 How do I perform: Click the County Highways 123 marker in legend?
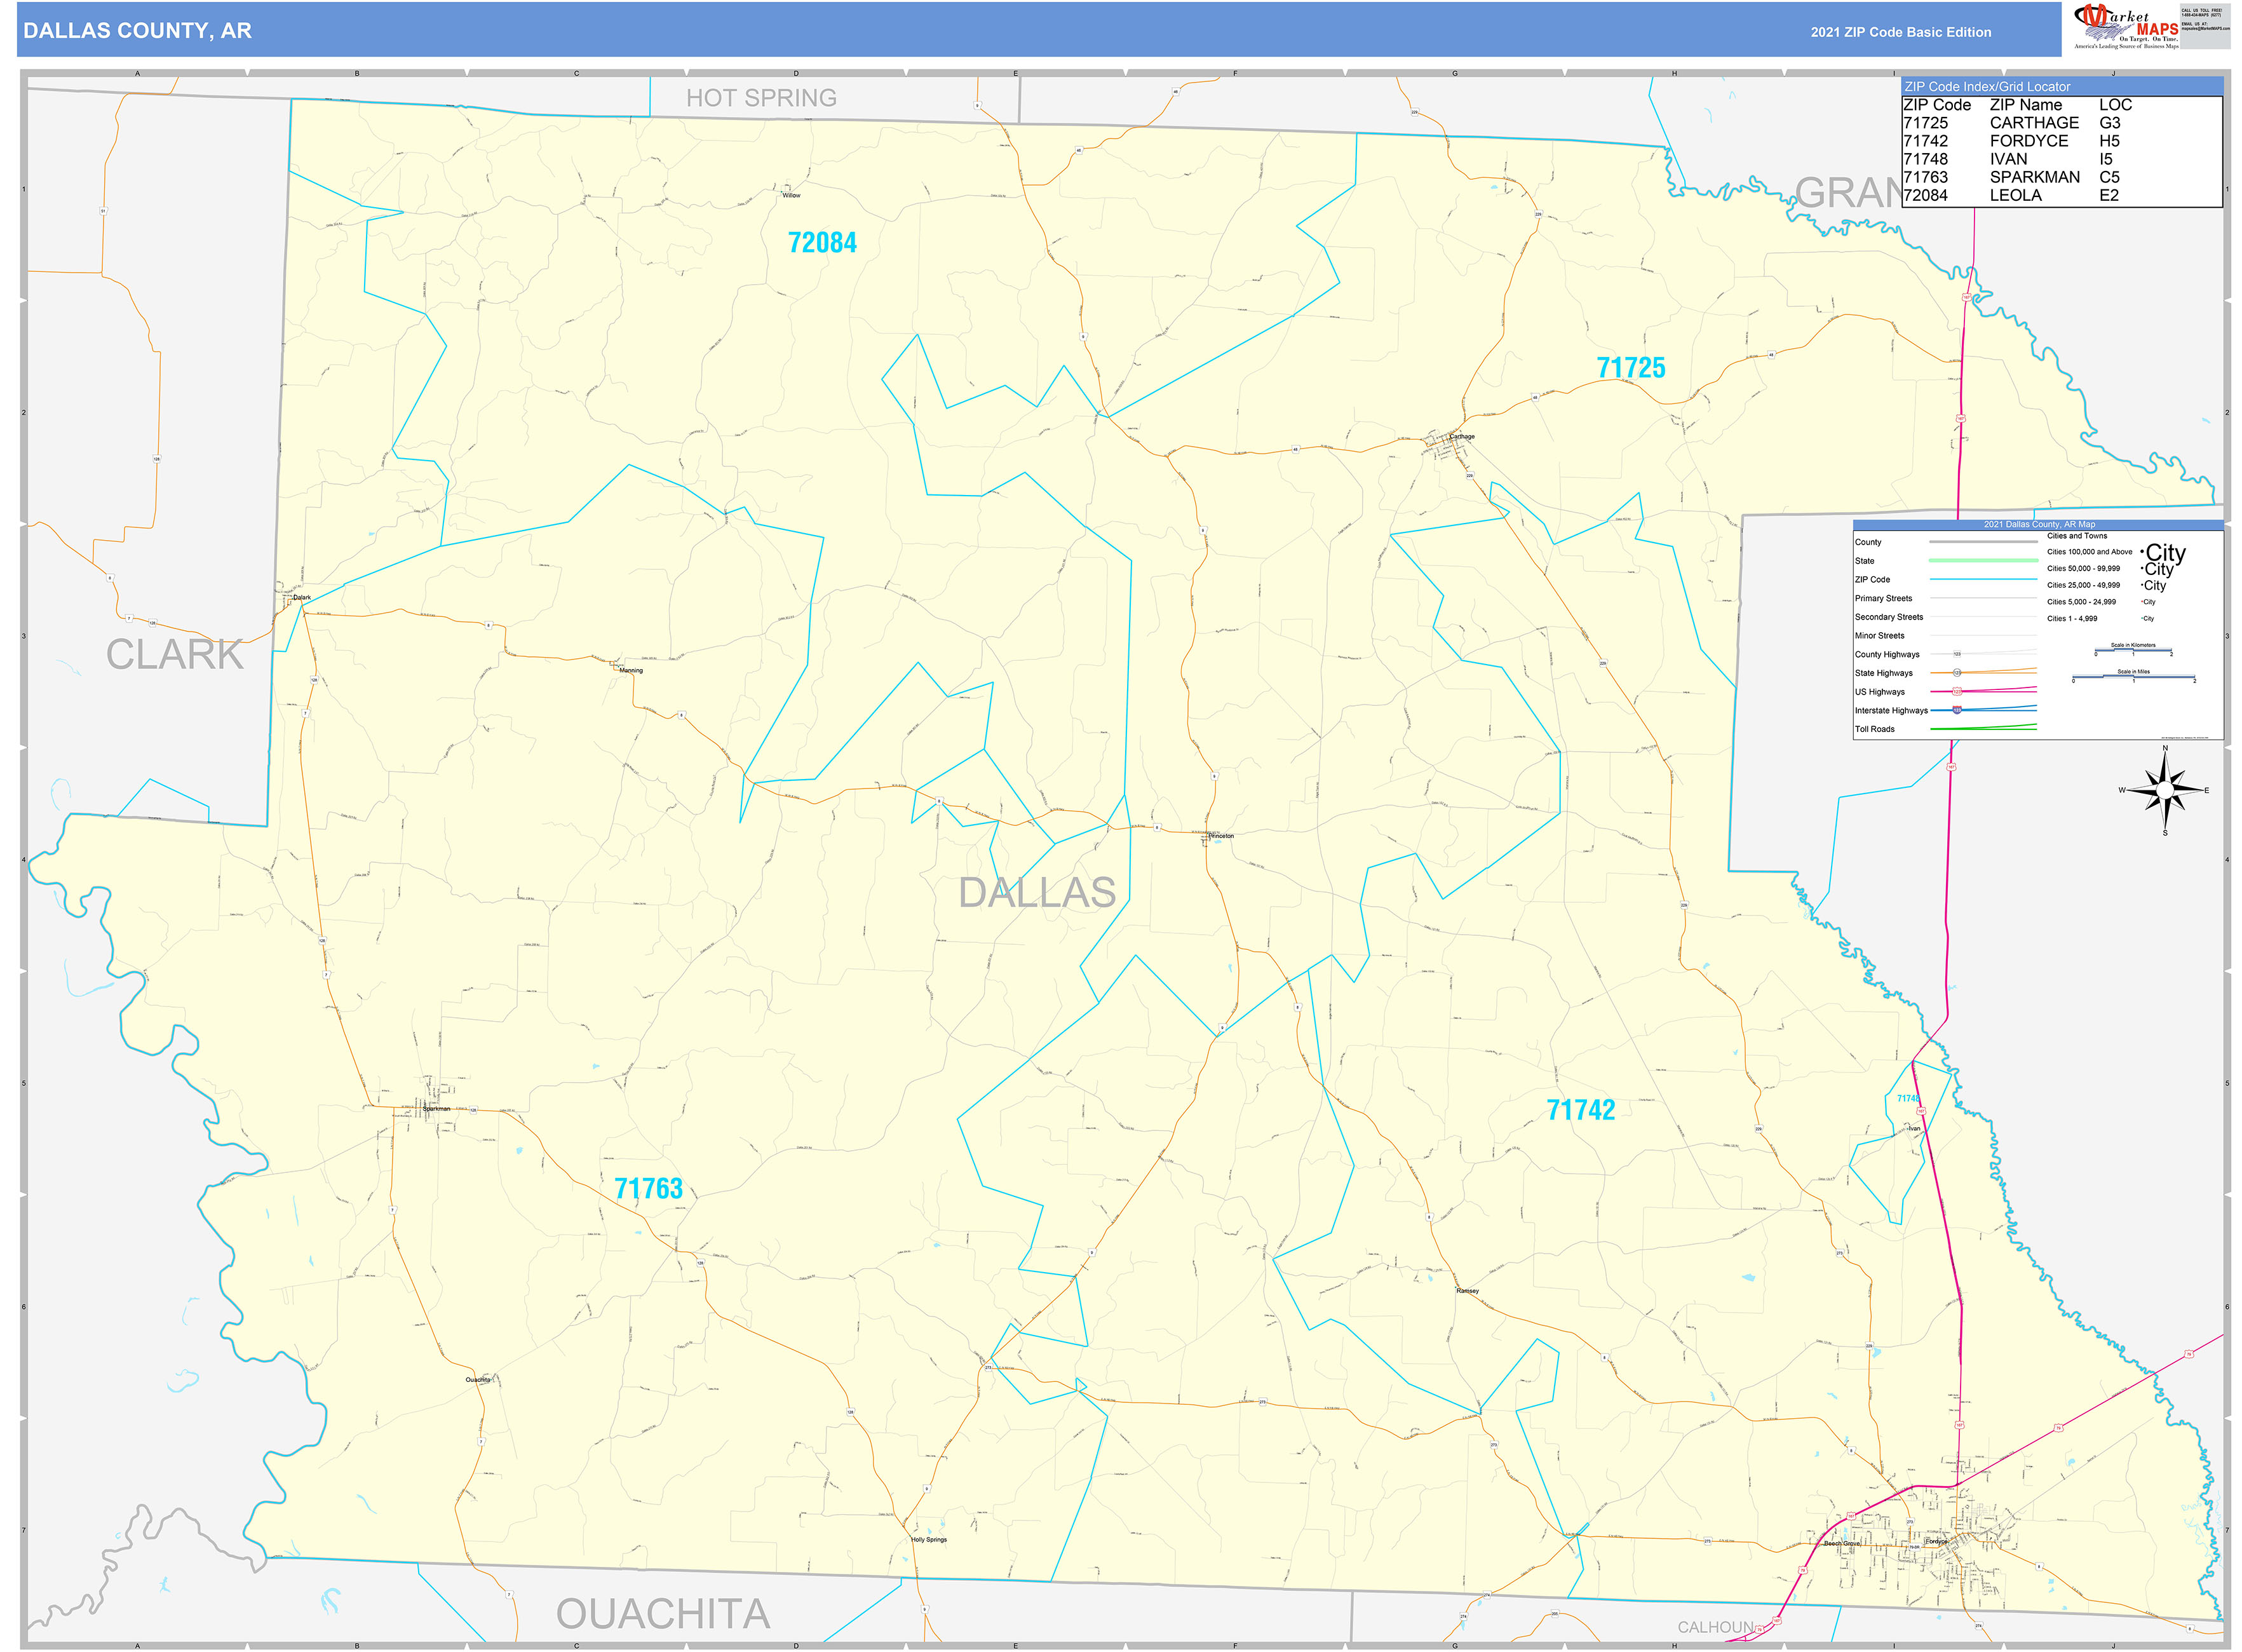(x=1957, y=654)
